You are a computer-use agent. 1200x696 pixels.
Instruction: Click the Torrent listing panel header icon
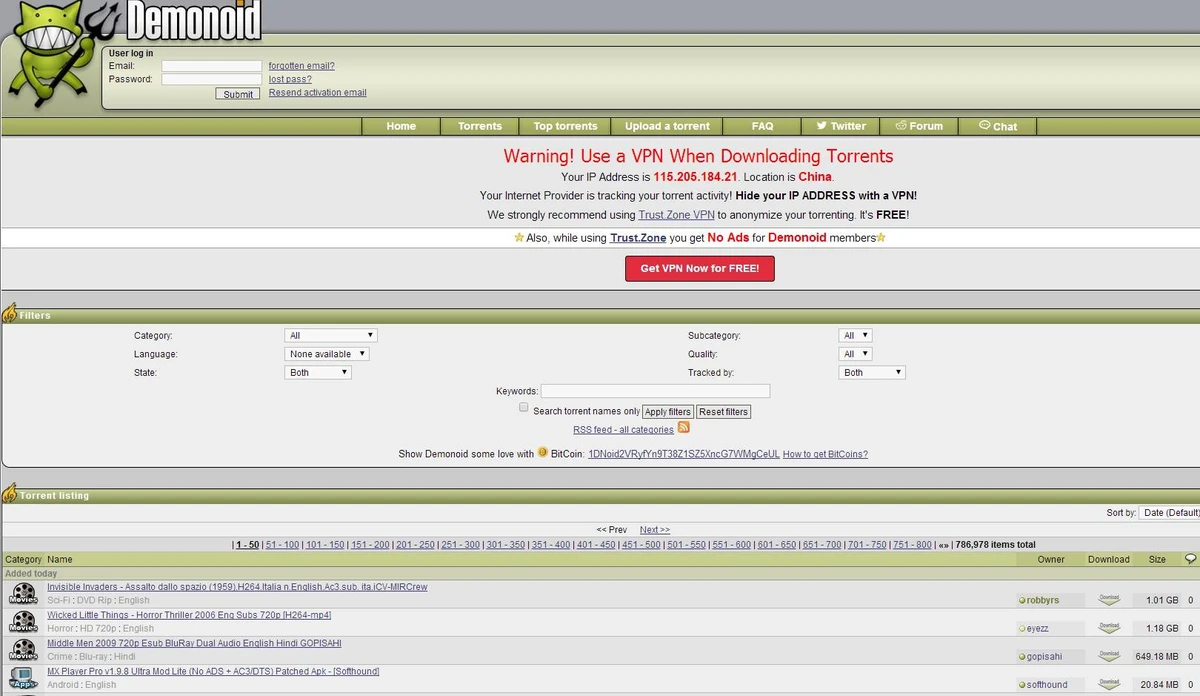pyautogui.click(x=9, y=494)
